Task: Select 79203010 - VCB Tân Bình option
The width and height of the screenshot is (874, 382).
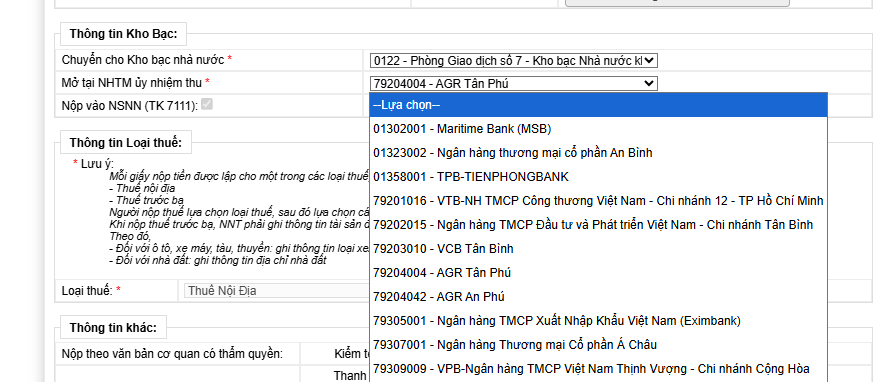Action: click(598, 249)
